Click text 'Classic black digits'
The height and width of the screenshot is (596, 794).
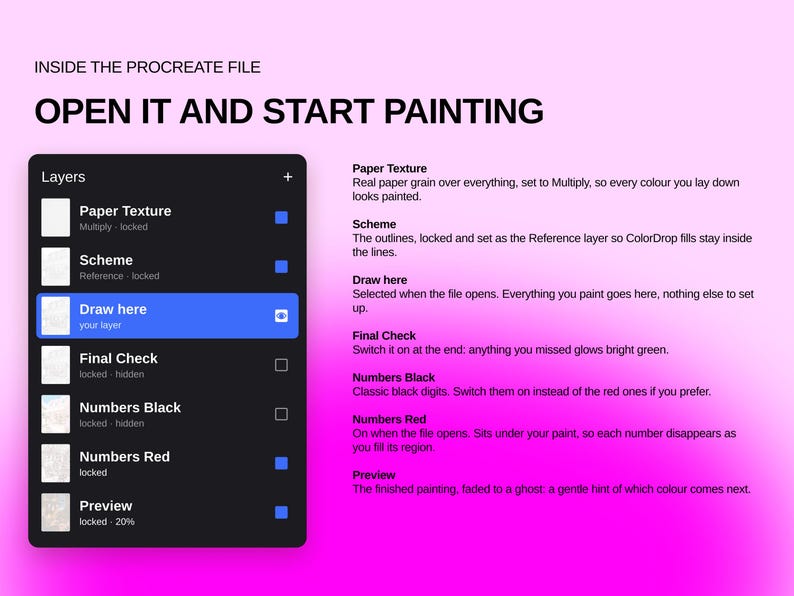point(400,392)
